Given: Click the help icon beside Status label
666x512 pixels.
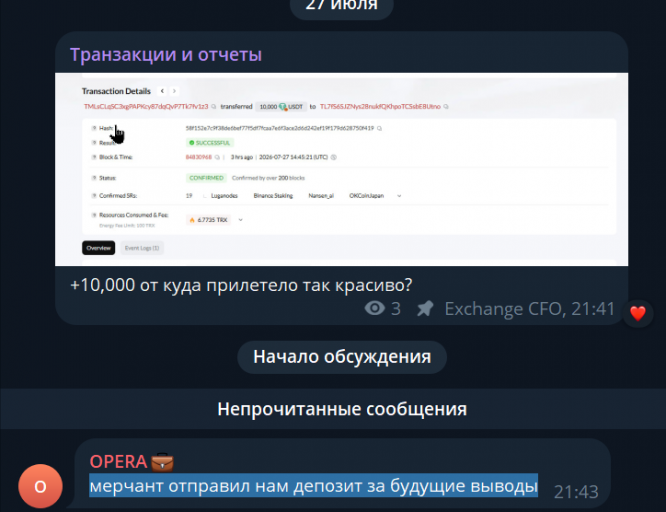Looking at the screenshot, I should (94, 178).
